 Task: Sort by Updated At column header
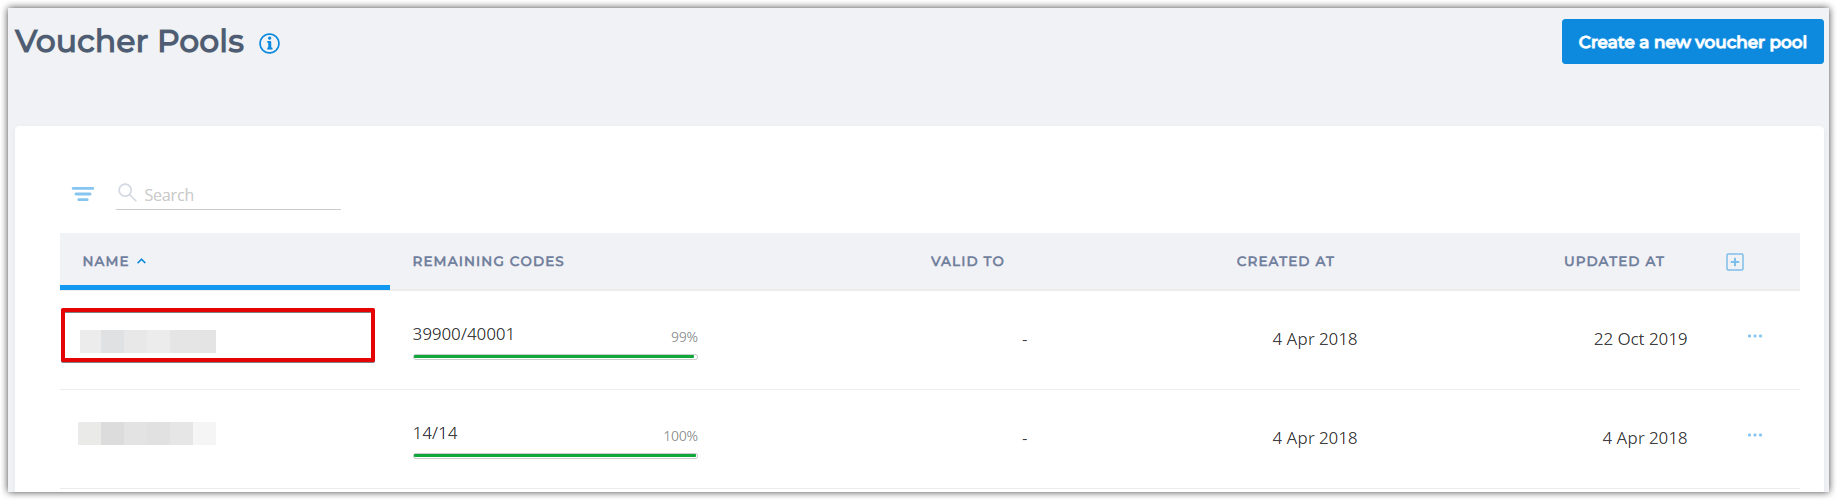1614,261
